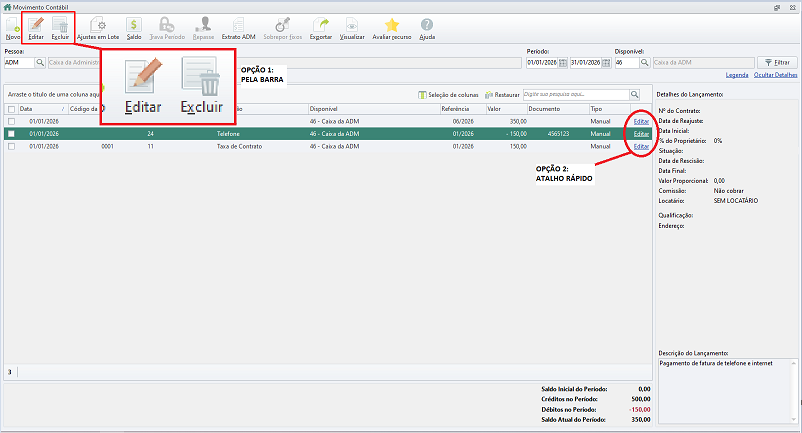
Task: Sort by the Referência column header
Action: [462, 109]
